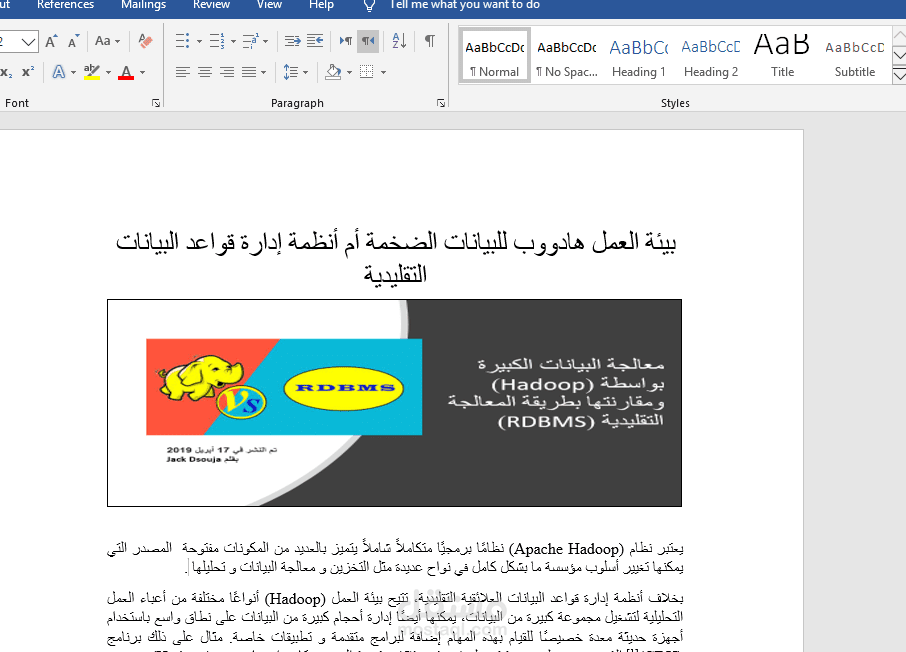The image size is (906, 652).
Task: Align text right
Action: point(227,72)
